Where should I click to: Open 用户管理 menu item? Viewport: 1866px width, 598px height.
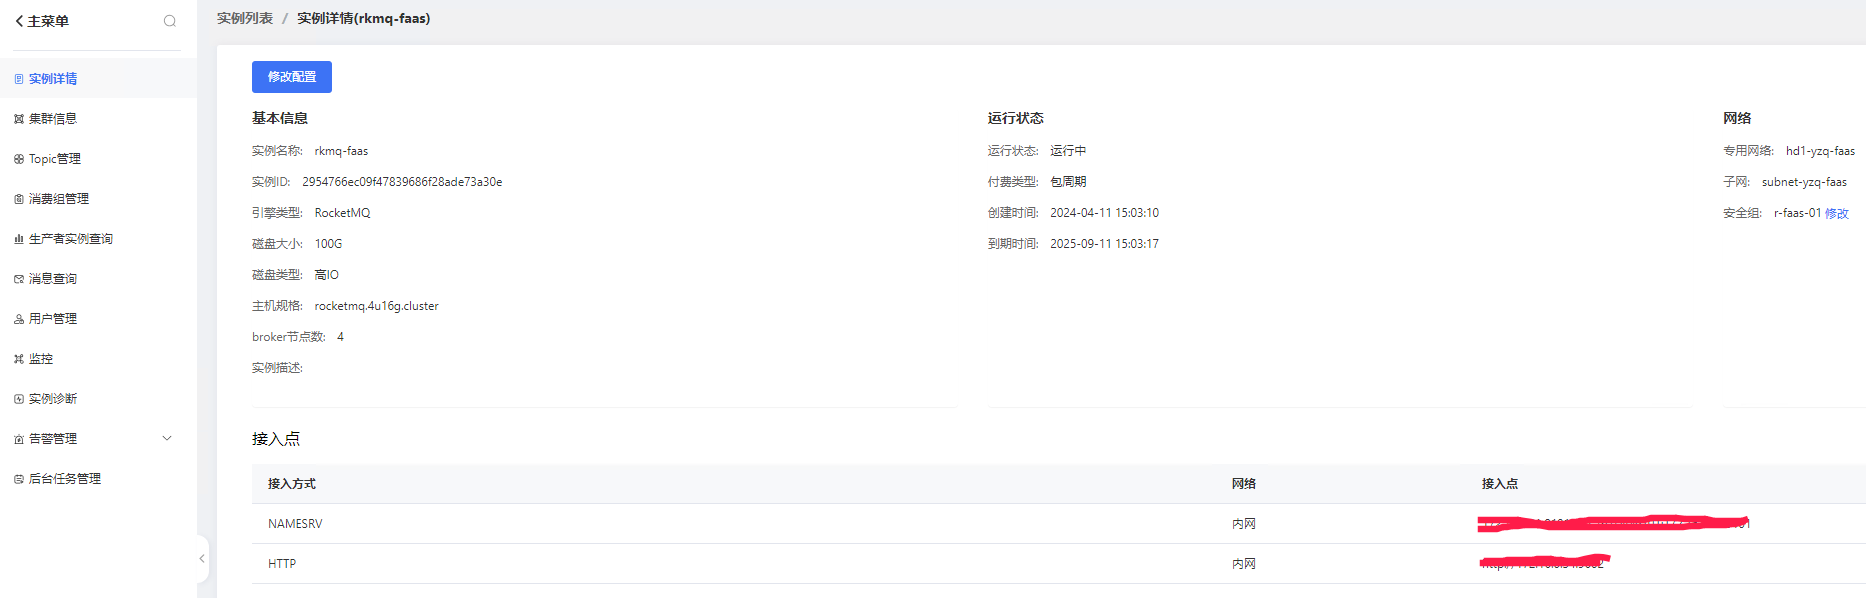[98, 318]
